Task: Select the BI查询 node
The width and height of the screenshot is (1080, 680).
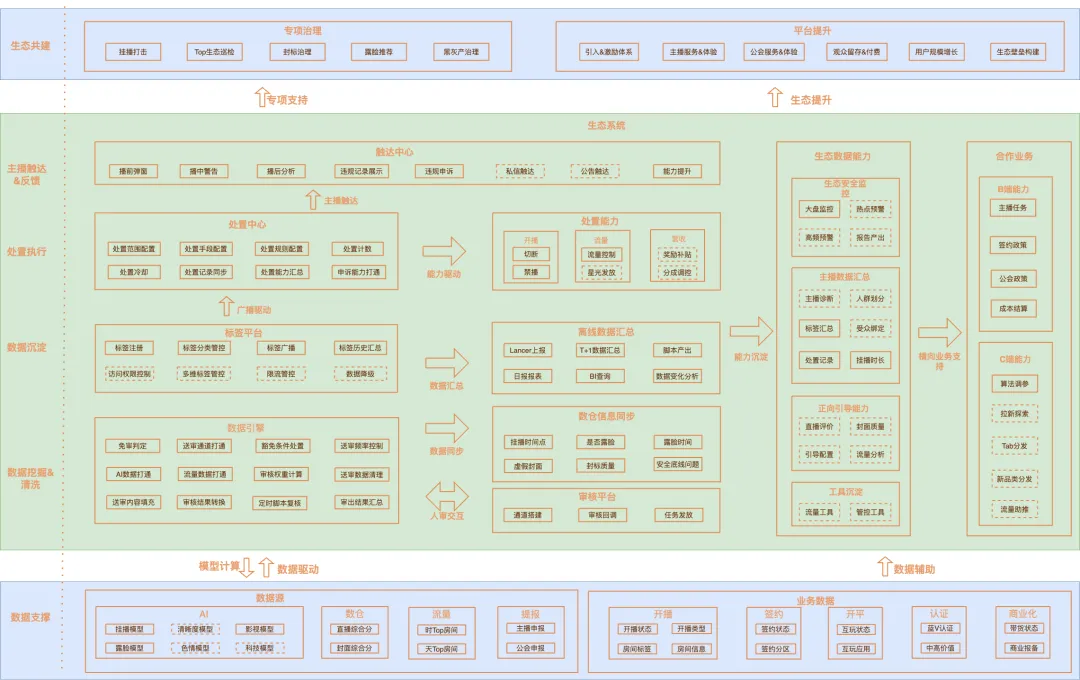Action: 600,376
